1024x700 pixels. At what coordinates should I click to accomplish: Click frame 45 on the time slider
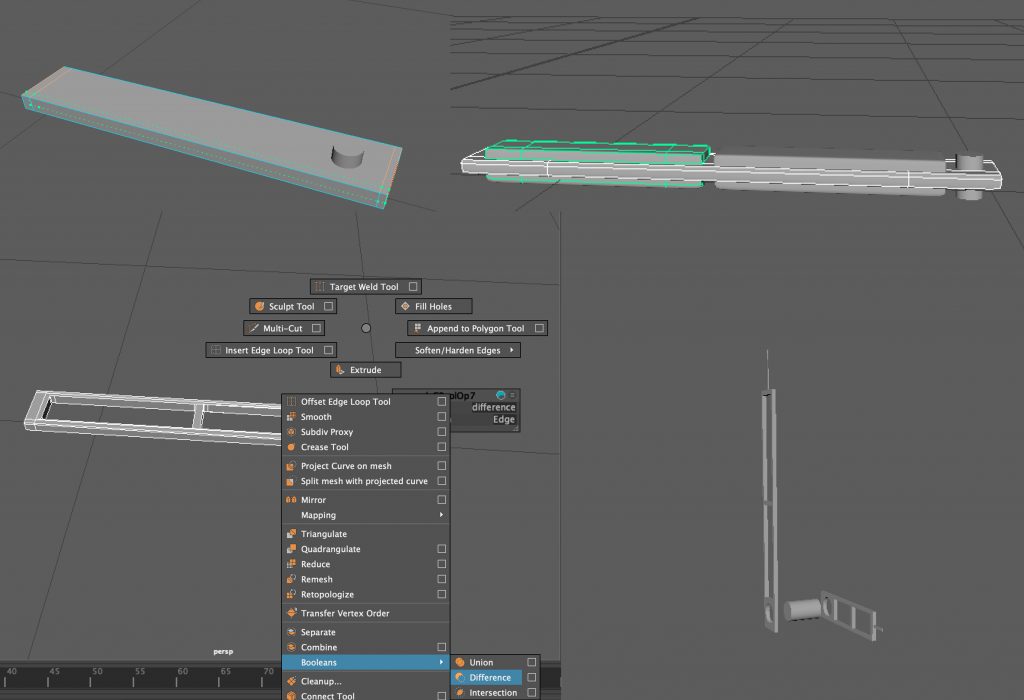click(54, 671)
